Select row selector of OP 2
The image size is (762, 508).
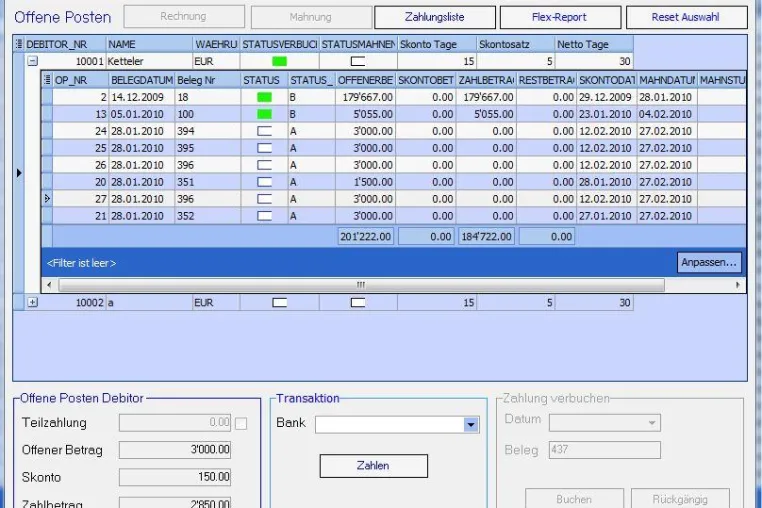tap(47, 97)
